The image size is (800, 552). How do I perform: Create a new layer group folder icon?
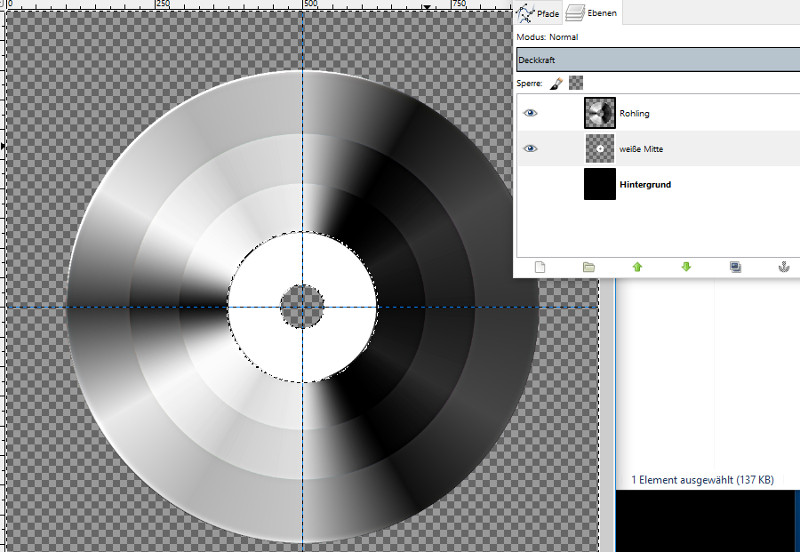click(x=589, y=267)
